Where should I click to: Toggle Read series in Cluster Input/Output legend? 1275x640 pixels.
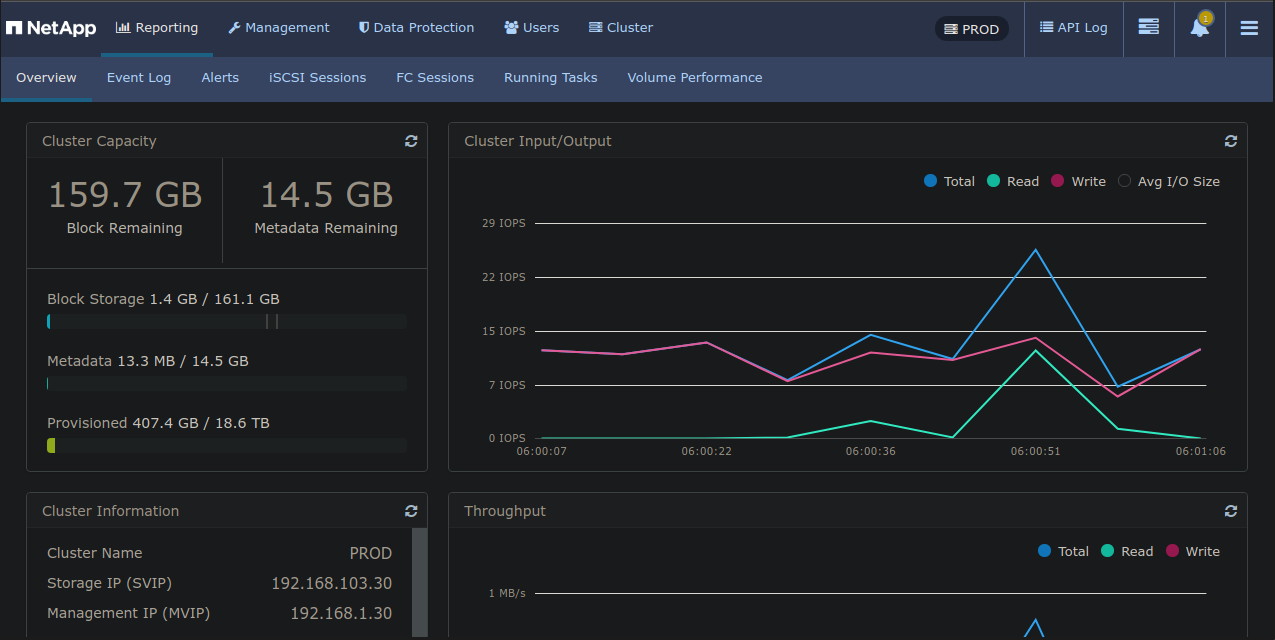pos(1013,181)
